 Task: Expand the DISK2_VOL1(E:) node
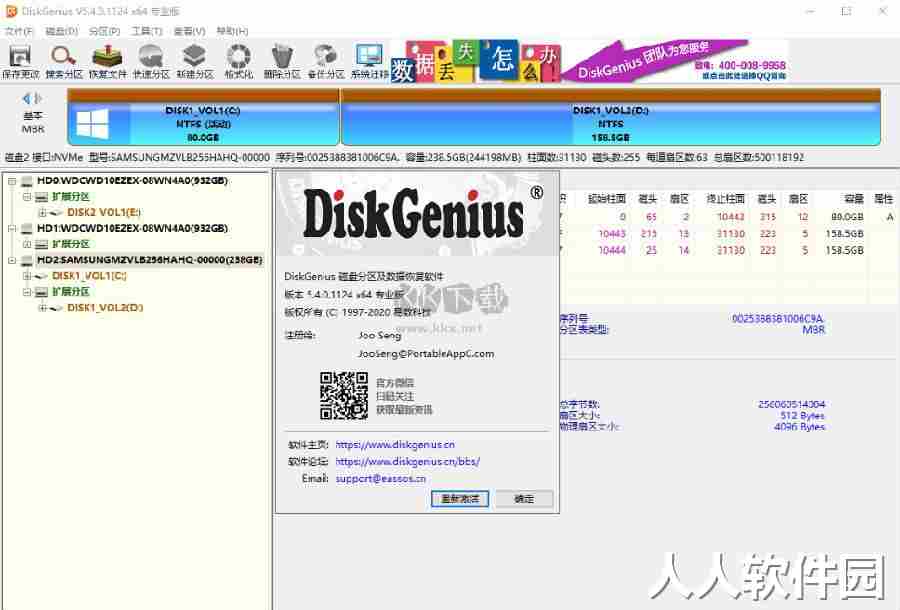coord(42,213)
